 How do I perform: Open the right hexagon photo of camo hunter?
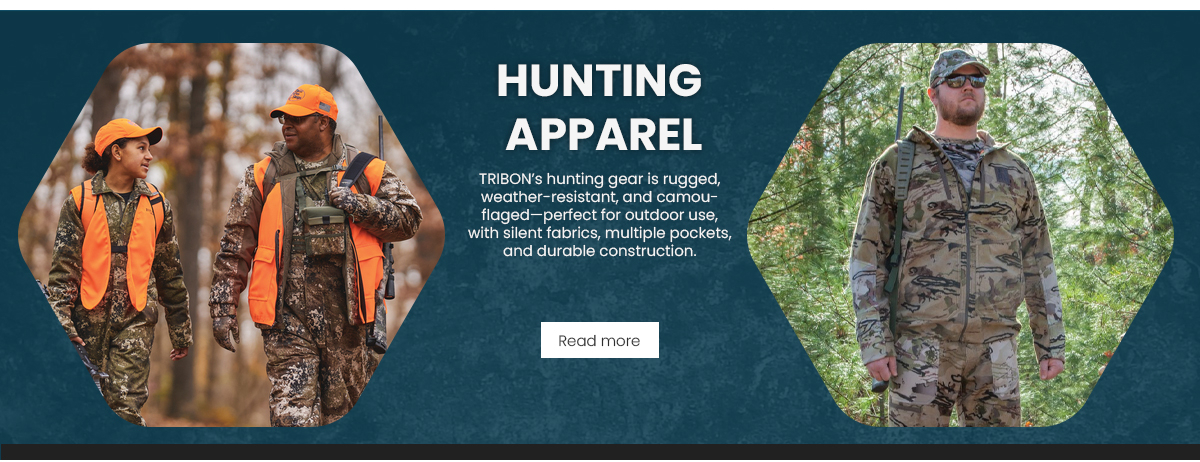coord(960,235)
